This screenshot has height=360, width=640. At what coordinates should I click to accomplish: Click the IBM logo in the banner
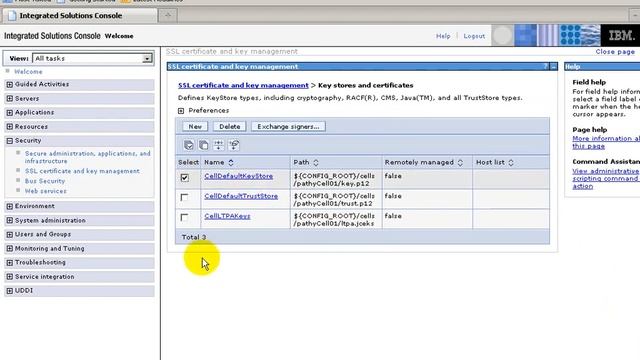(620, 36)
